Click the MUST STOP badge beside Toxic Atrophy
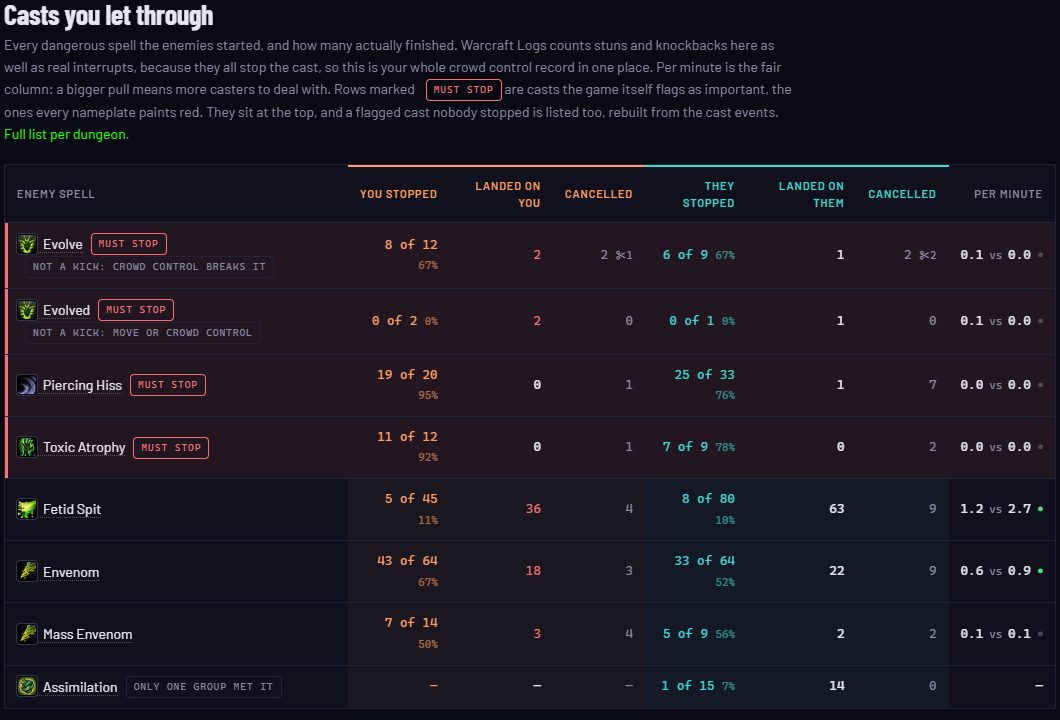Image resolution: width=1060 pixels, height=720 pixels. [171, 448]
